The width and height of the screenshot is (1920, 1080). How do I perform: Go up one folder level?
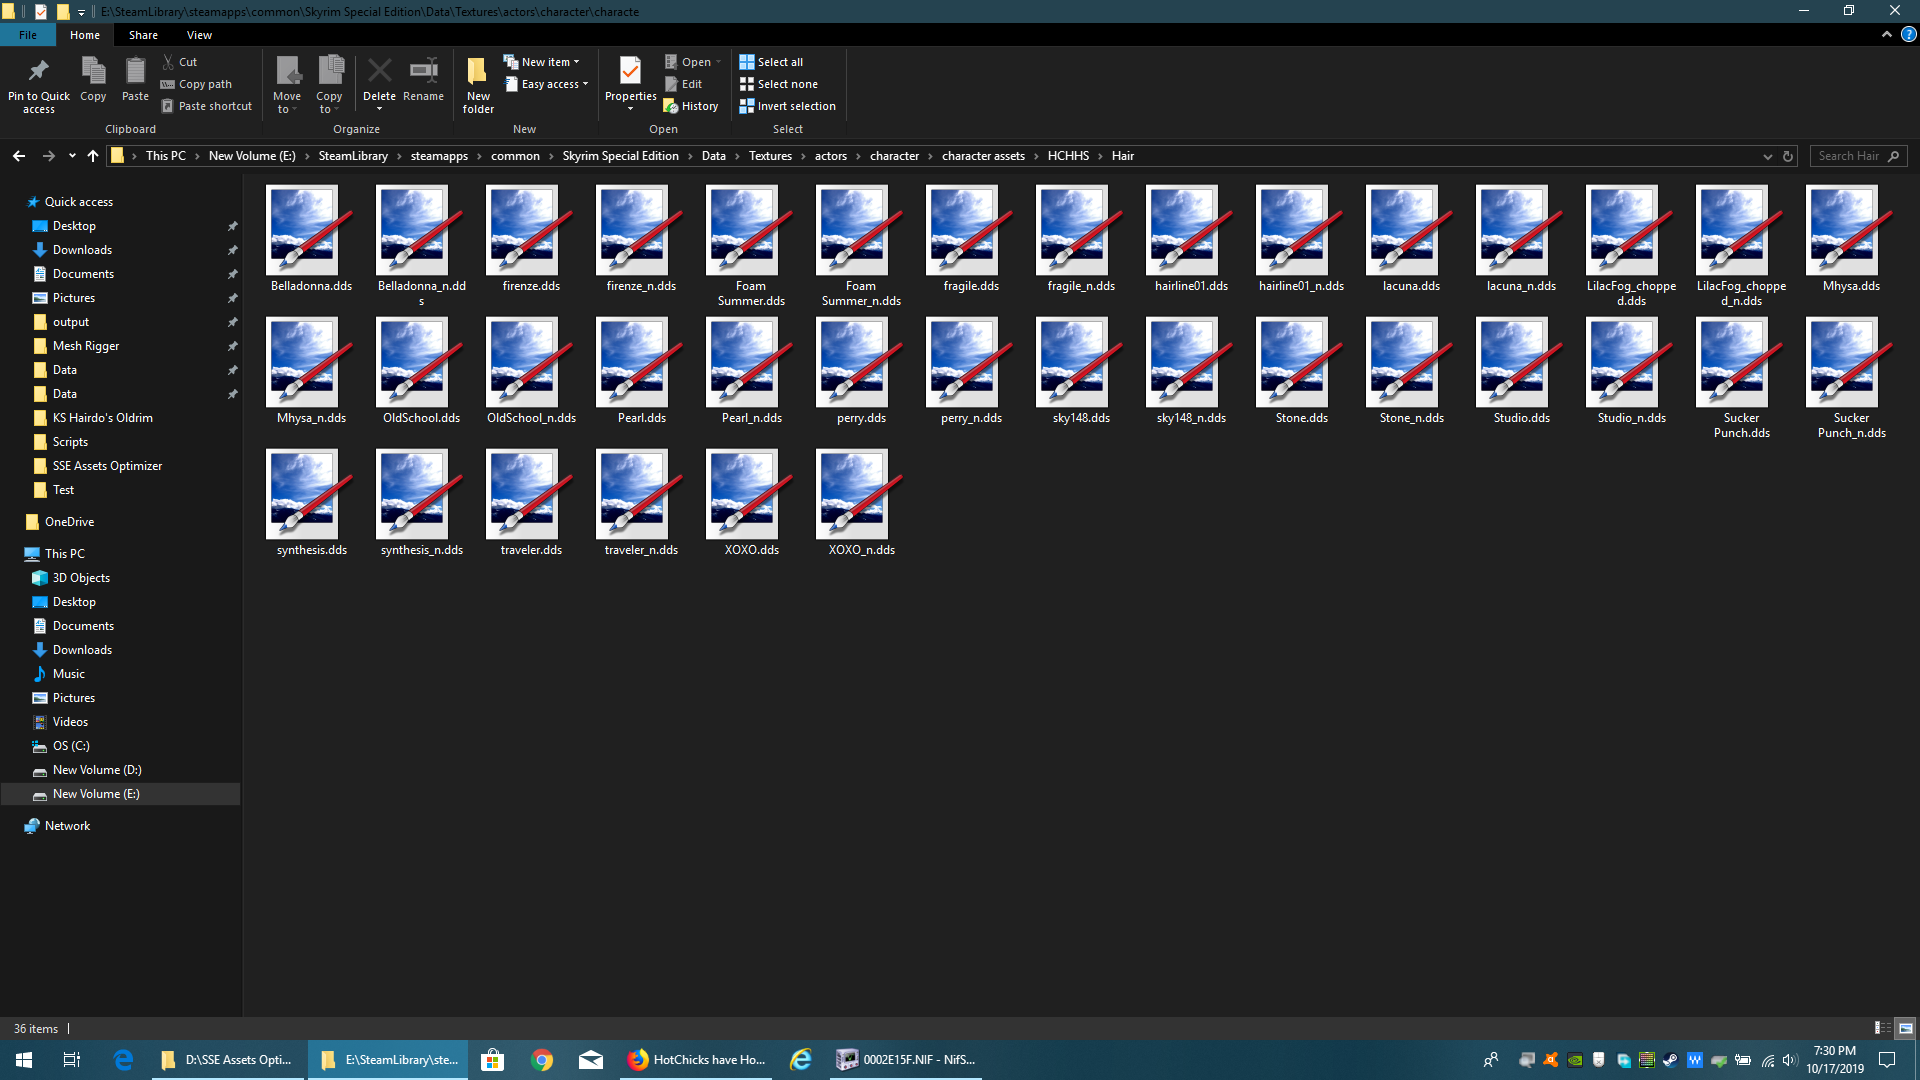[93, 156]
